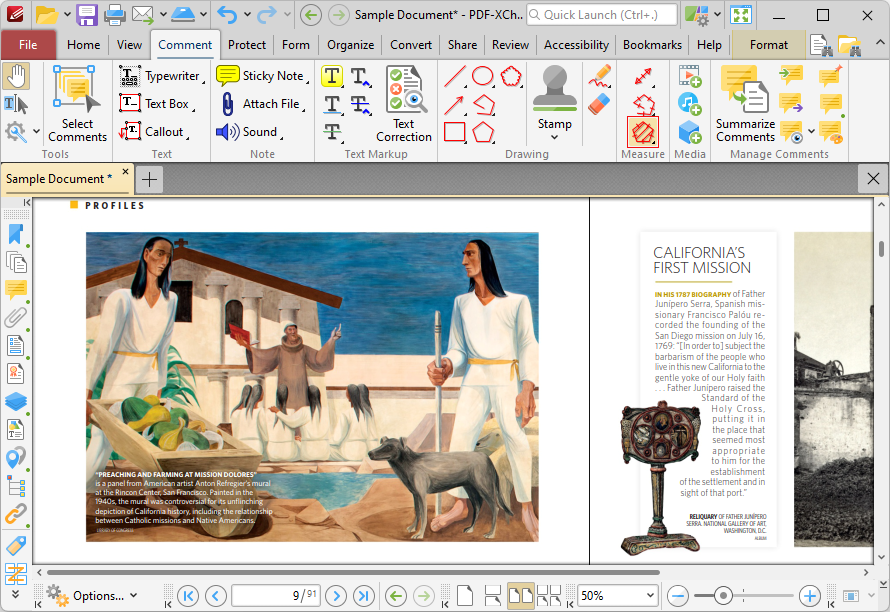Select the Oval drawing tool
The image size is (890, 612).
coord(482,76)
